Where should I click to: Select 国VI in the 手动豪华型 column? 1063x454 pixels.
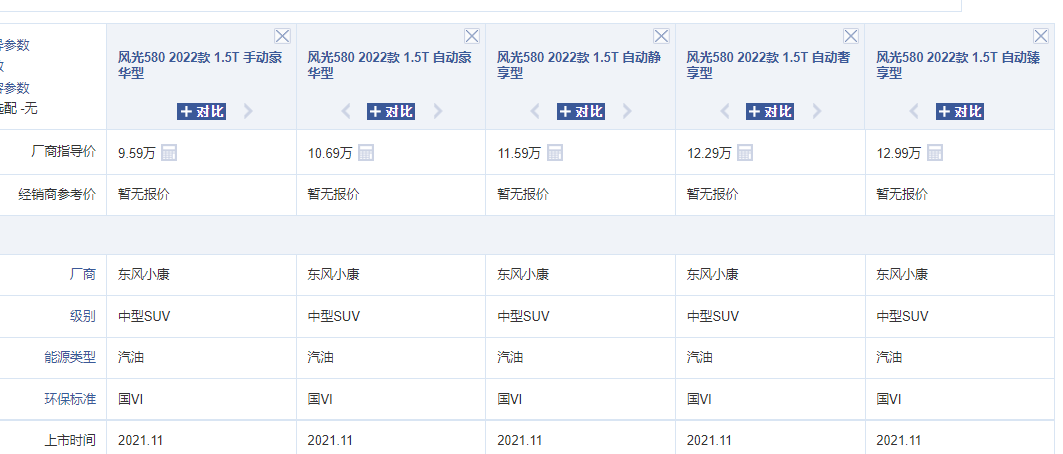130,398
